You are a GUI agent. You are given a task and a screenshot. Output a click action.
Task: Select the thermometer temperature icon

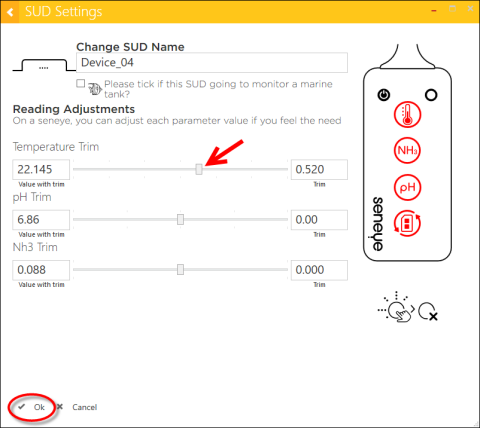click(x=407, y=115)
